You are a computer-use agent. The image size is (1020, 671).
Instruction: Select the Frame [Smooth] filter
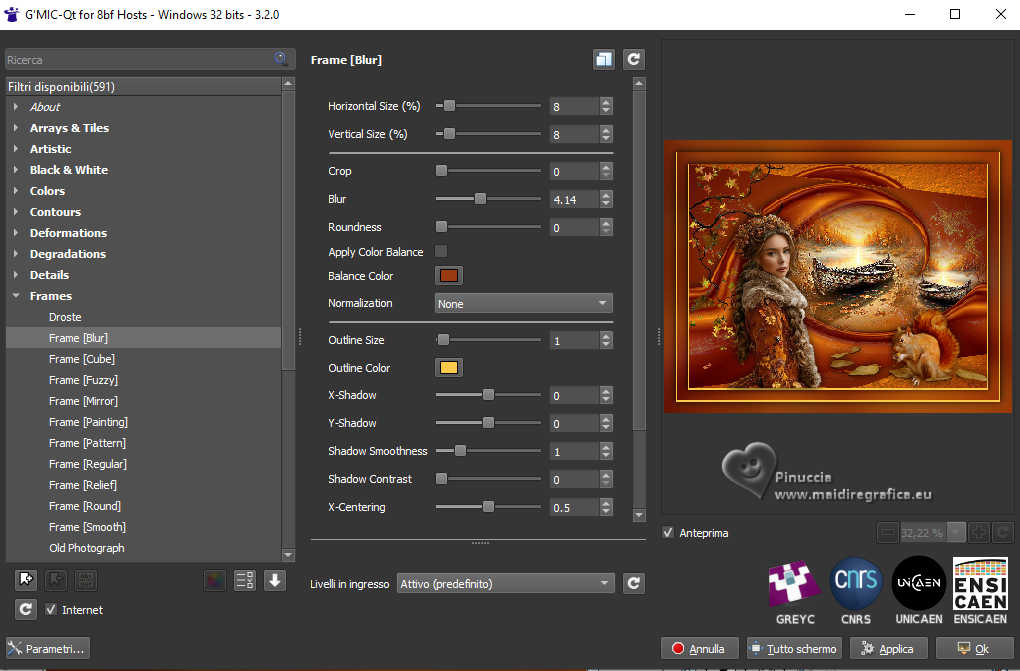click(87, 527)
